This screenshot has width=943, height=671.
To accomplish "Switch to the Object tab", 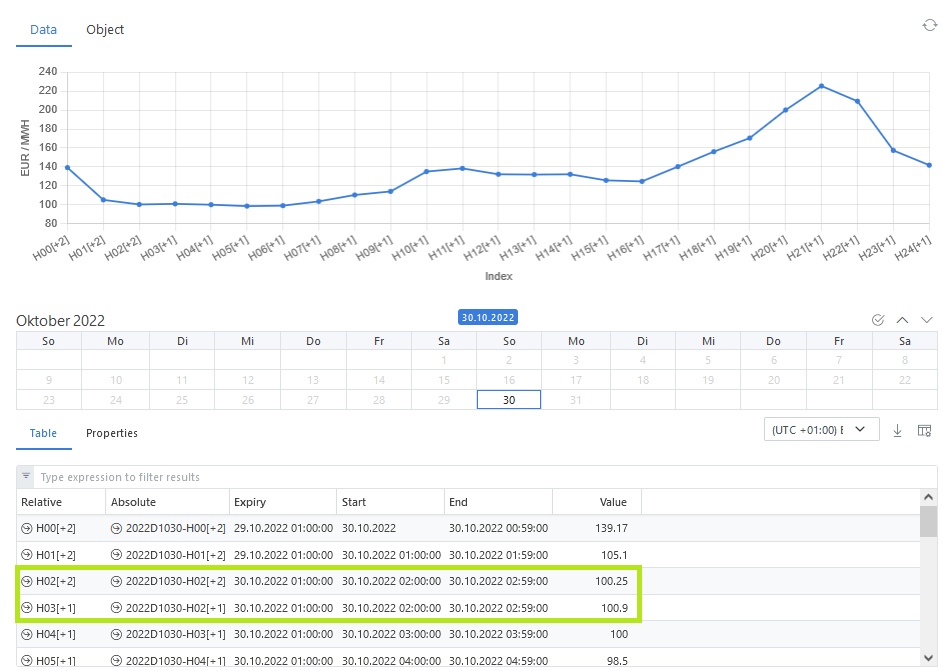I will tap(105, 30).
